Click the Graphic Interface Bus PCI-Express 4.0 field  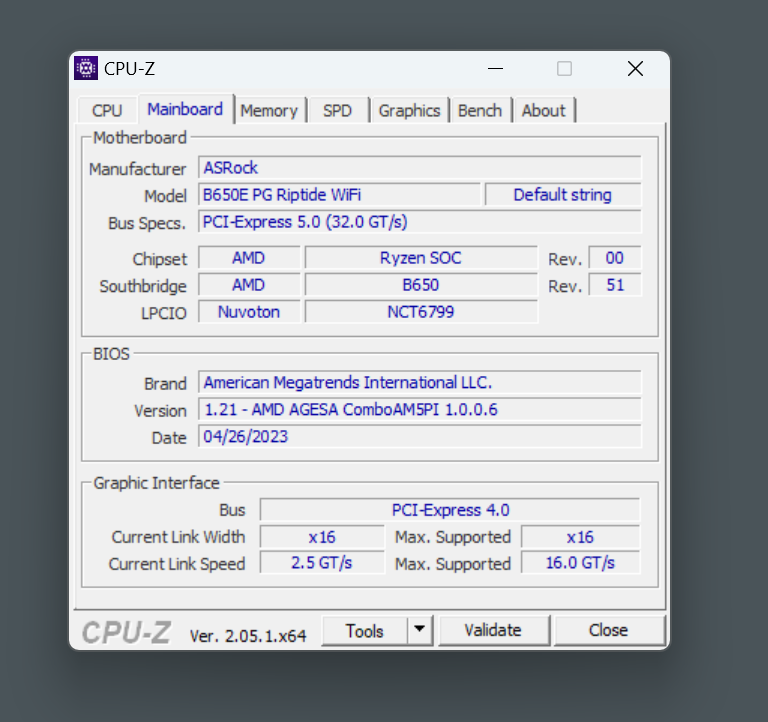click(450, 510)
